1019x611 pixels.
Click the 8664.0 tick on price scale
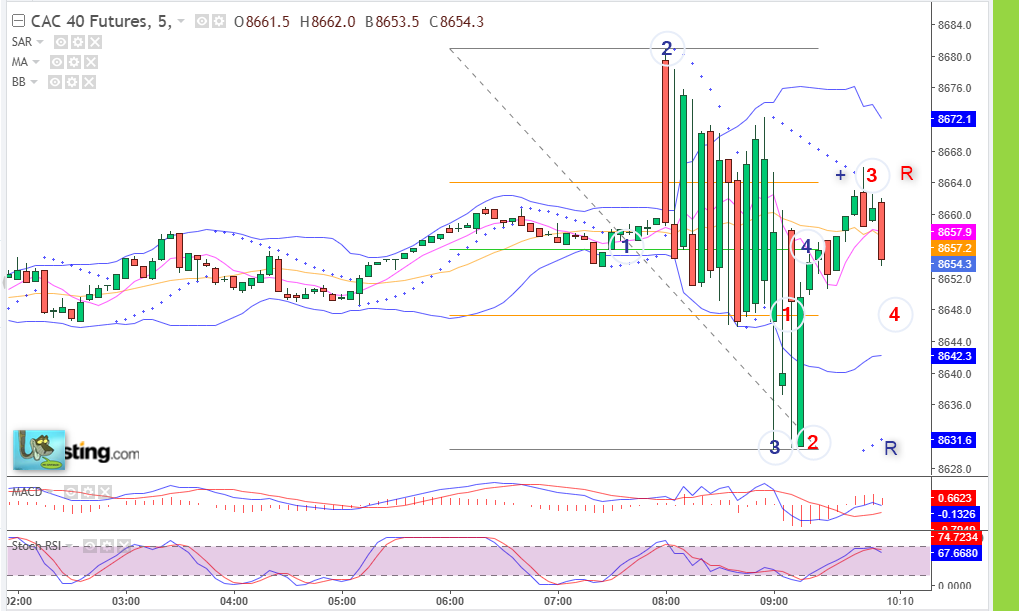[x=955, y=183]
